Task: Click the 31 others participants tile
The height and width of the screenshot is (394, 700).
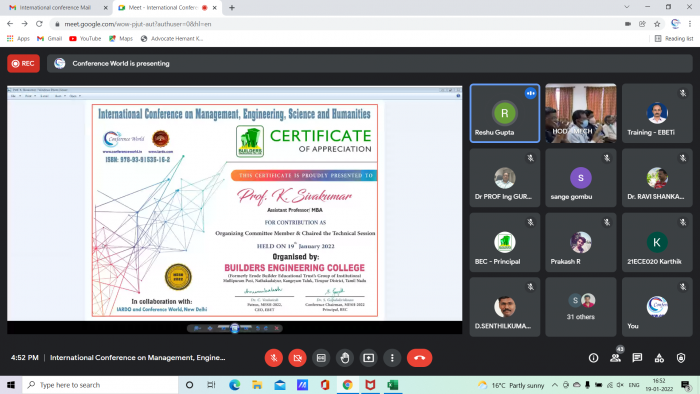Action: [x=580, y=307]
